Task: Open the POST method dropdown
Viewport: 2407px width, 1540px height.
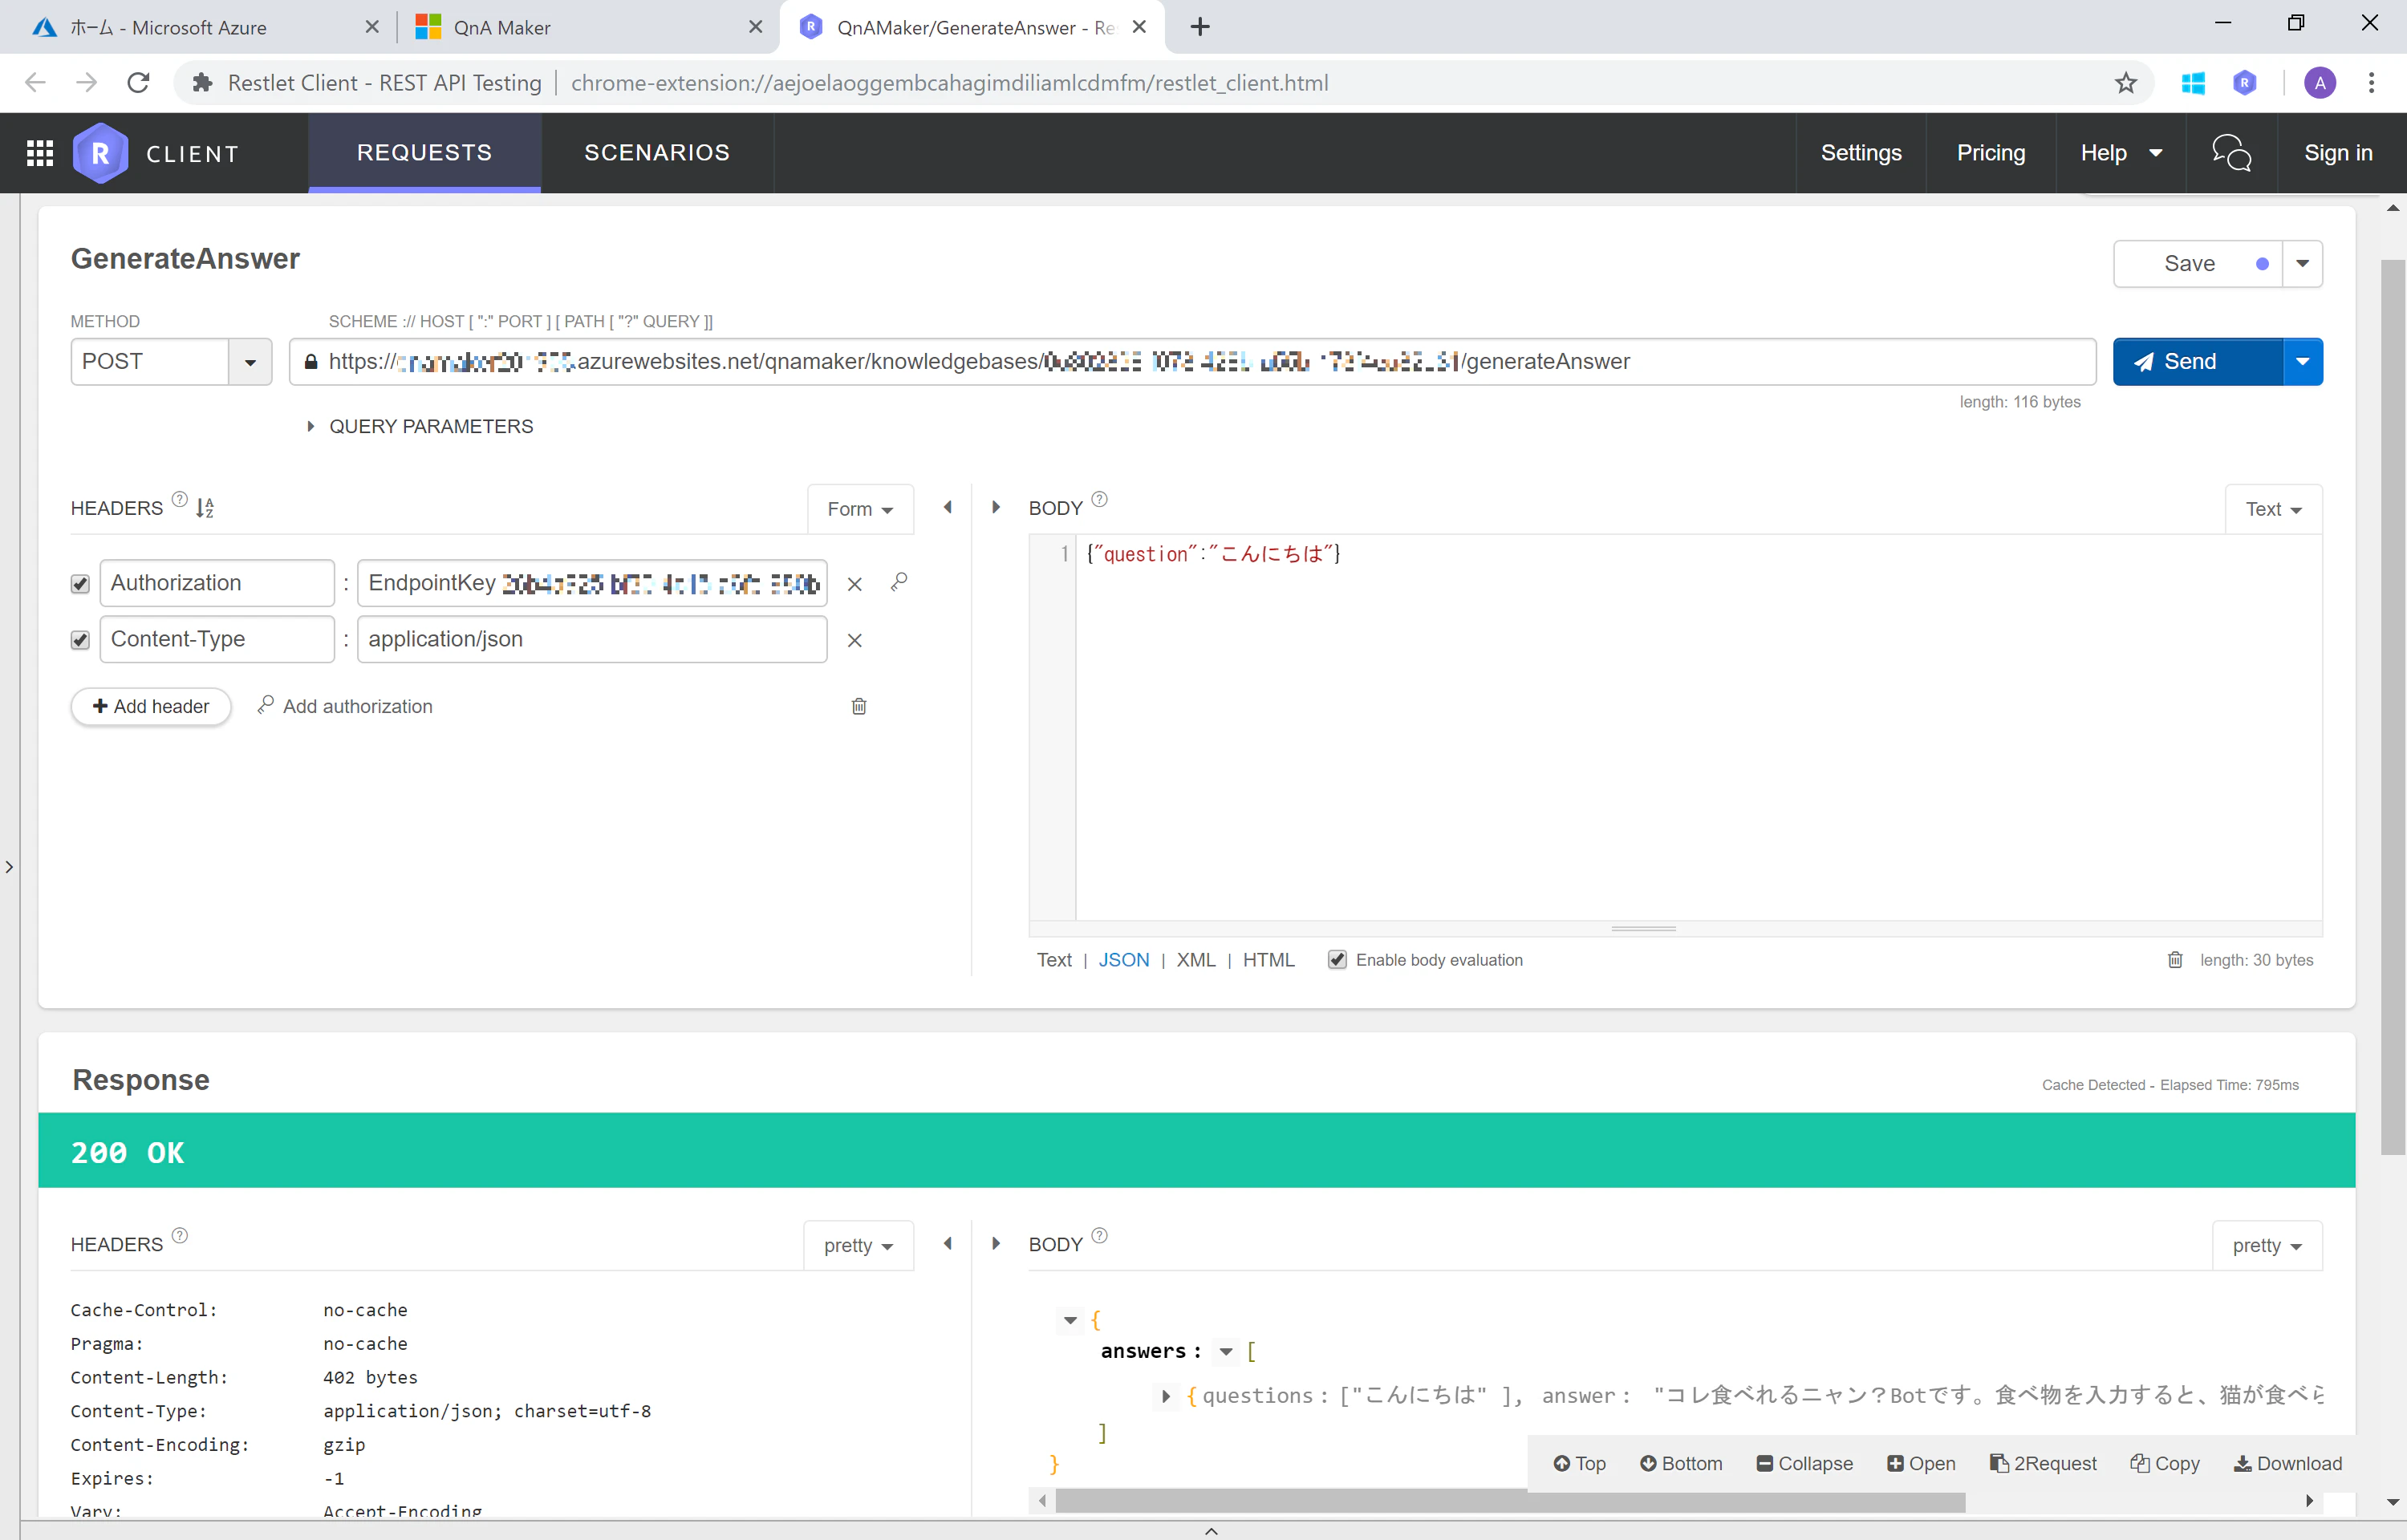Action: [250, 362]
